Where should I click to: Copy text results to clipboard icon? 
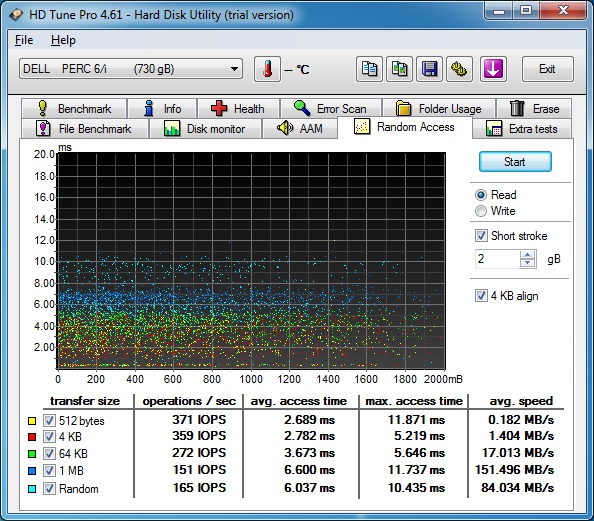click(x=369, y=69)
